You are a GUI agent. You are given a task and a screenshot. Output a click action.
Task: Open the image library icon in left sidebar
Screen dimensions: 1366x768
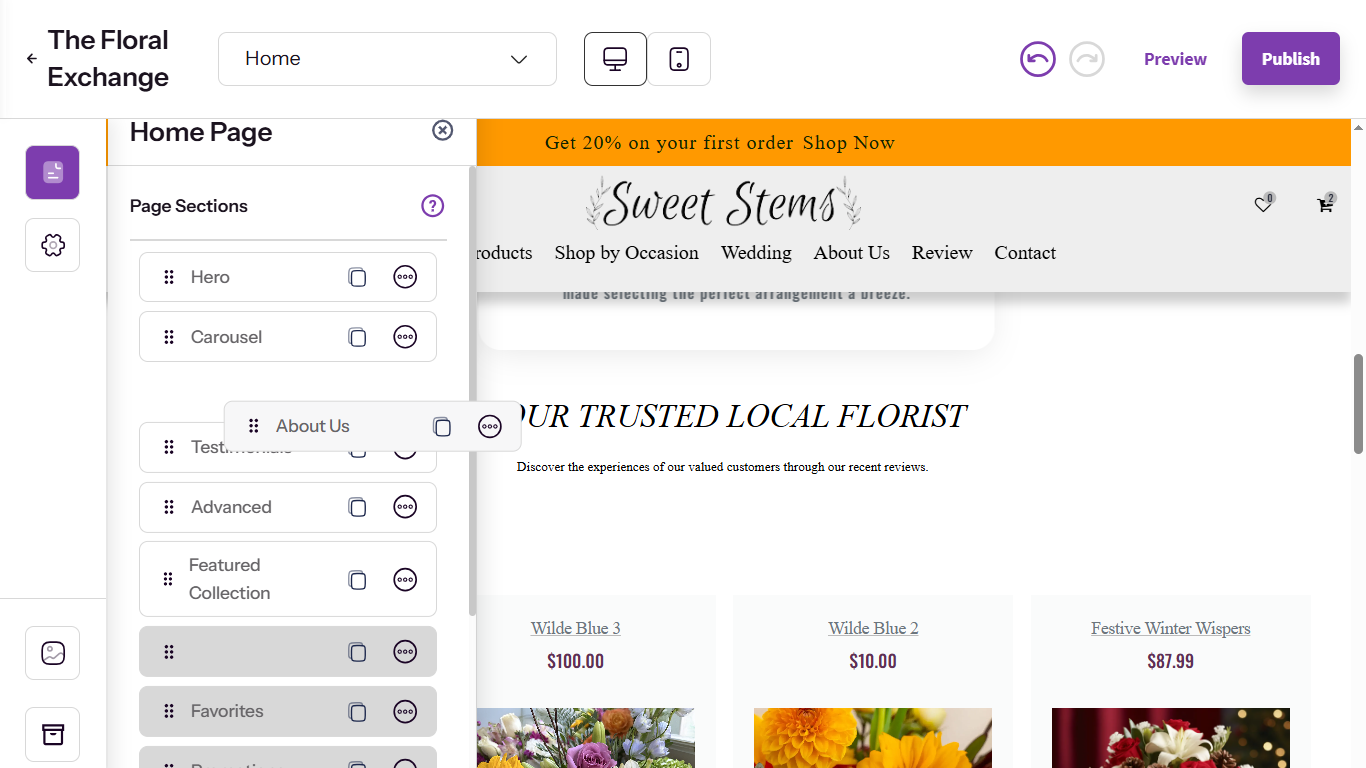(x=52, y=653)
